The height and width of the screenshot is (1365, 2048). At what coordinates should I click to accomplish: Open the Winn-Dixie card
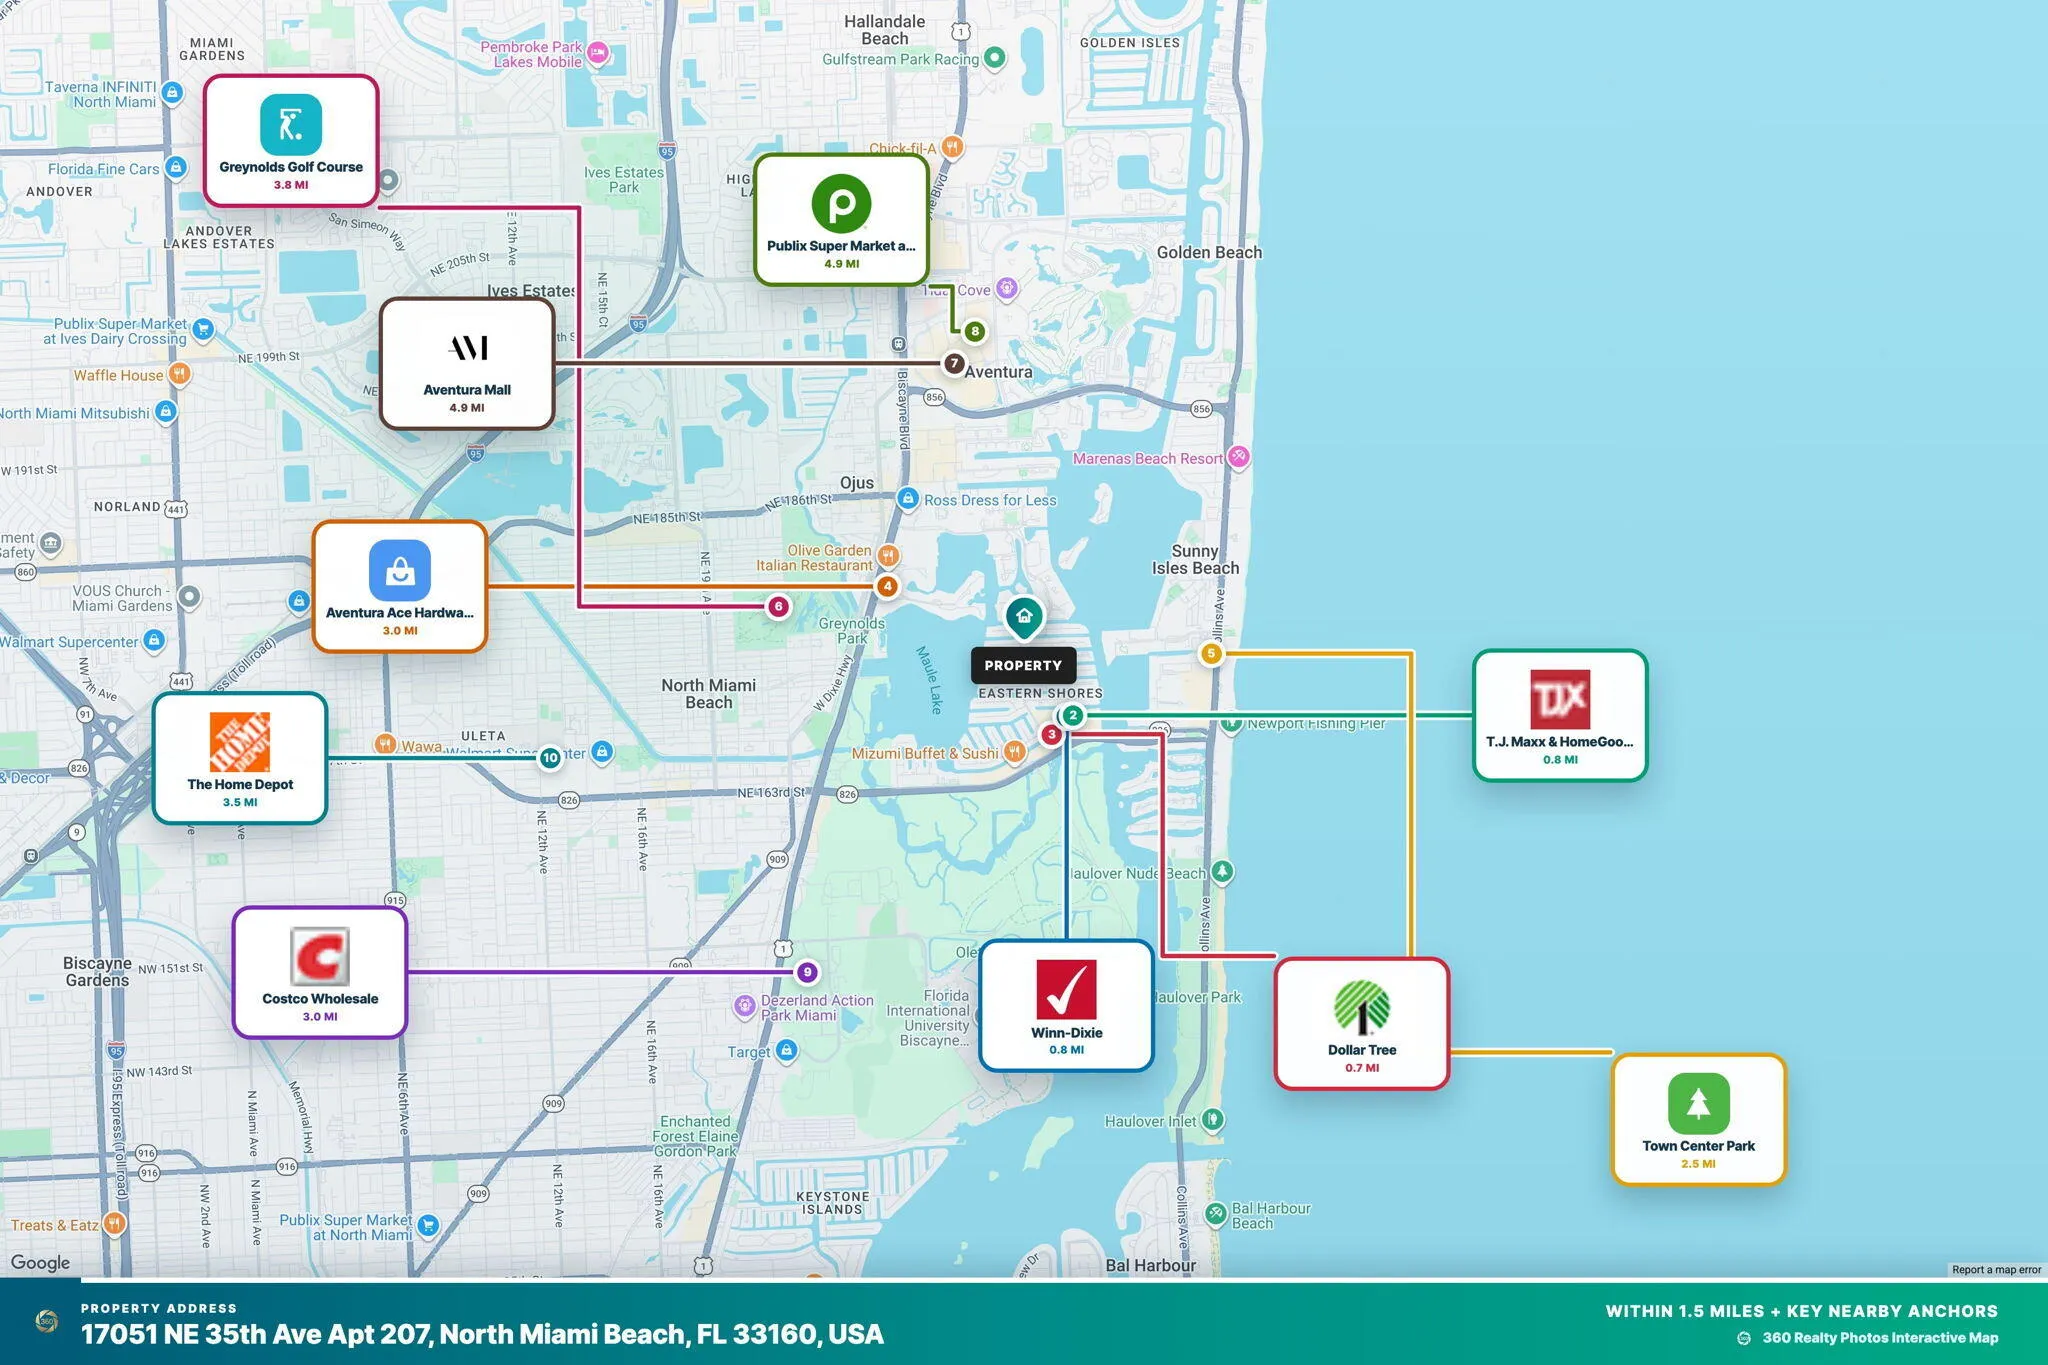tap(1066, 1006)
